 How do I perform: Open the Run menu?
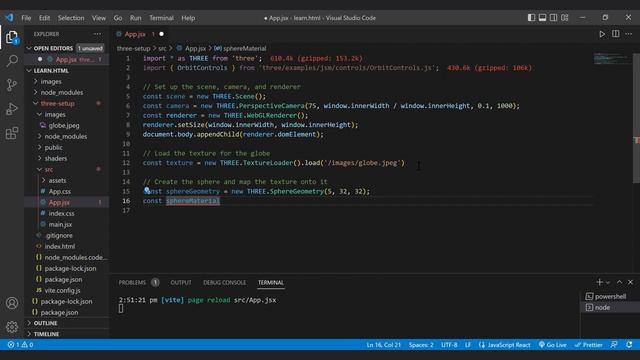[x=136, y=18]
